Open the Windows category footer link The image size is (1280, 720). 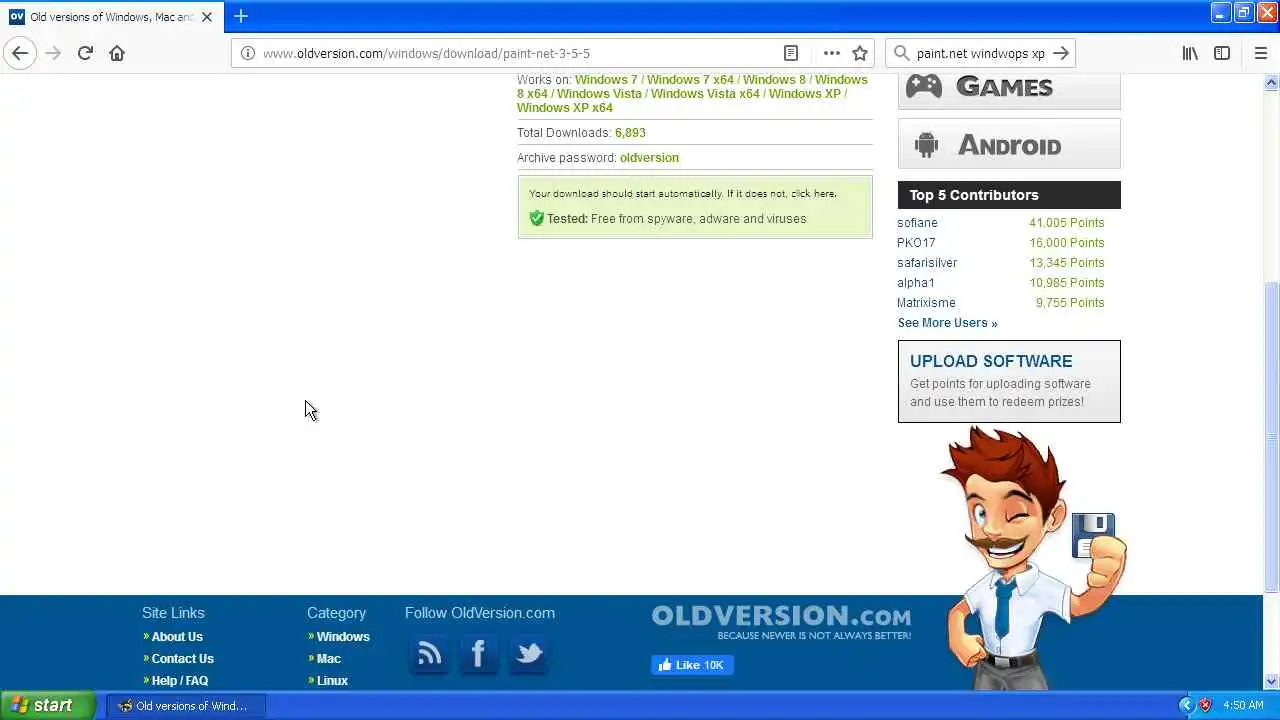343,637
